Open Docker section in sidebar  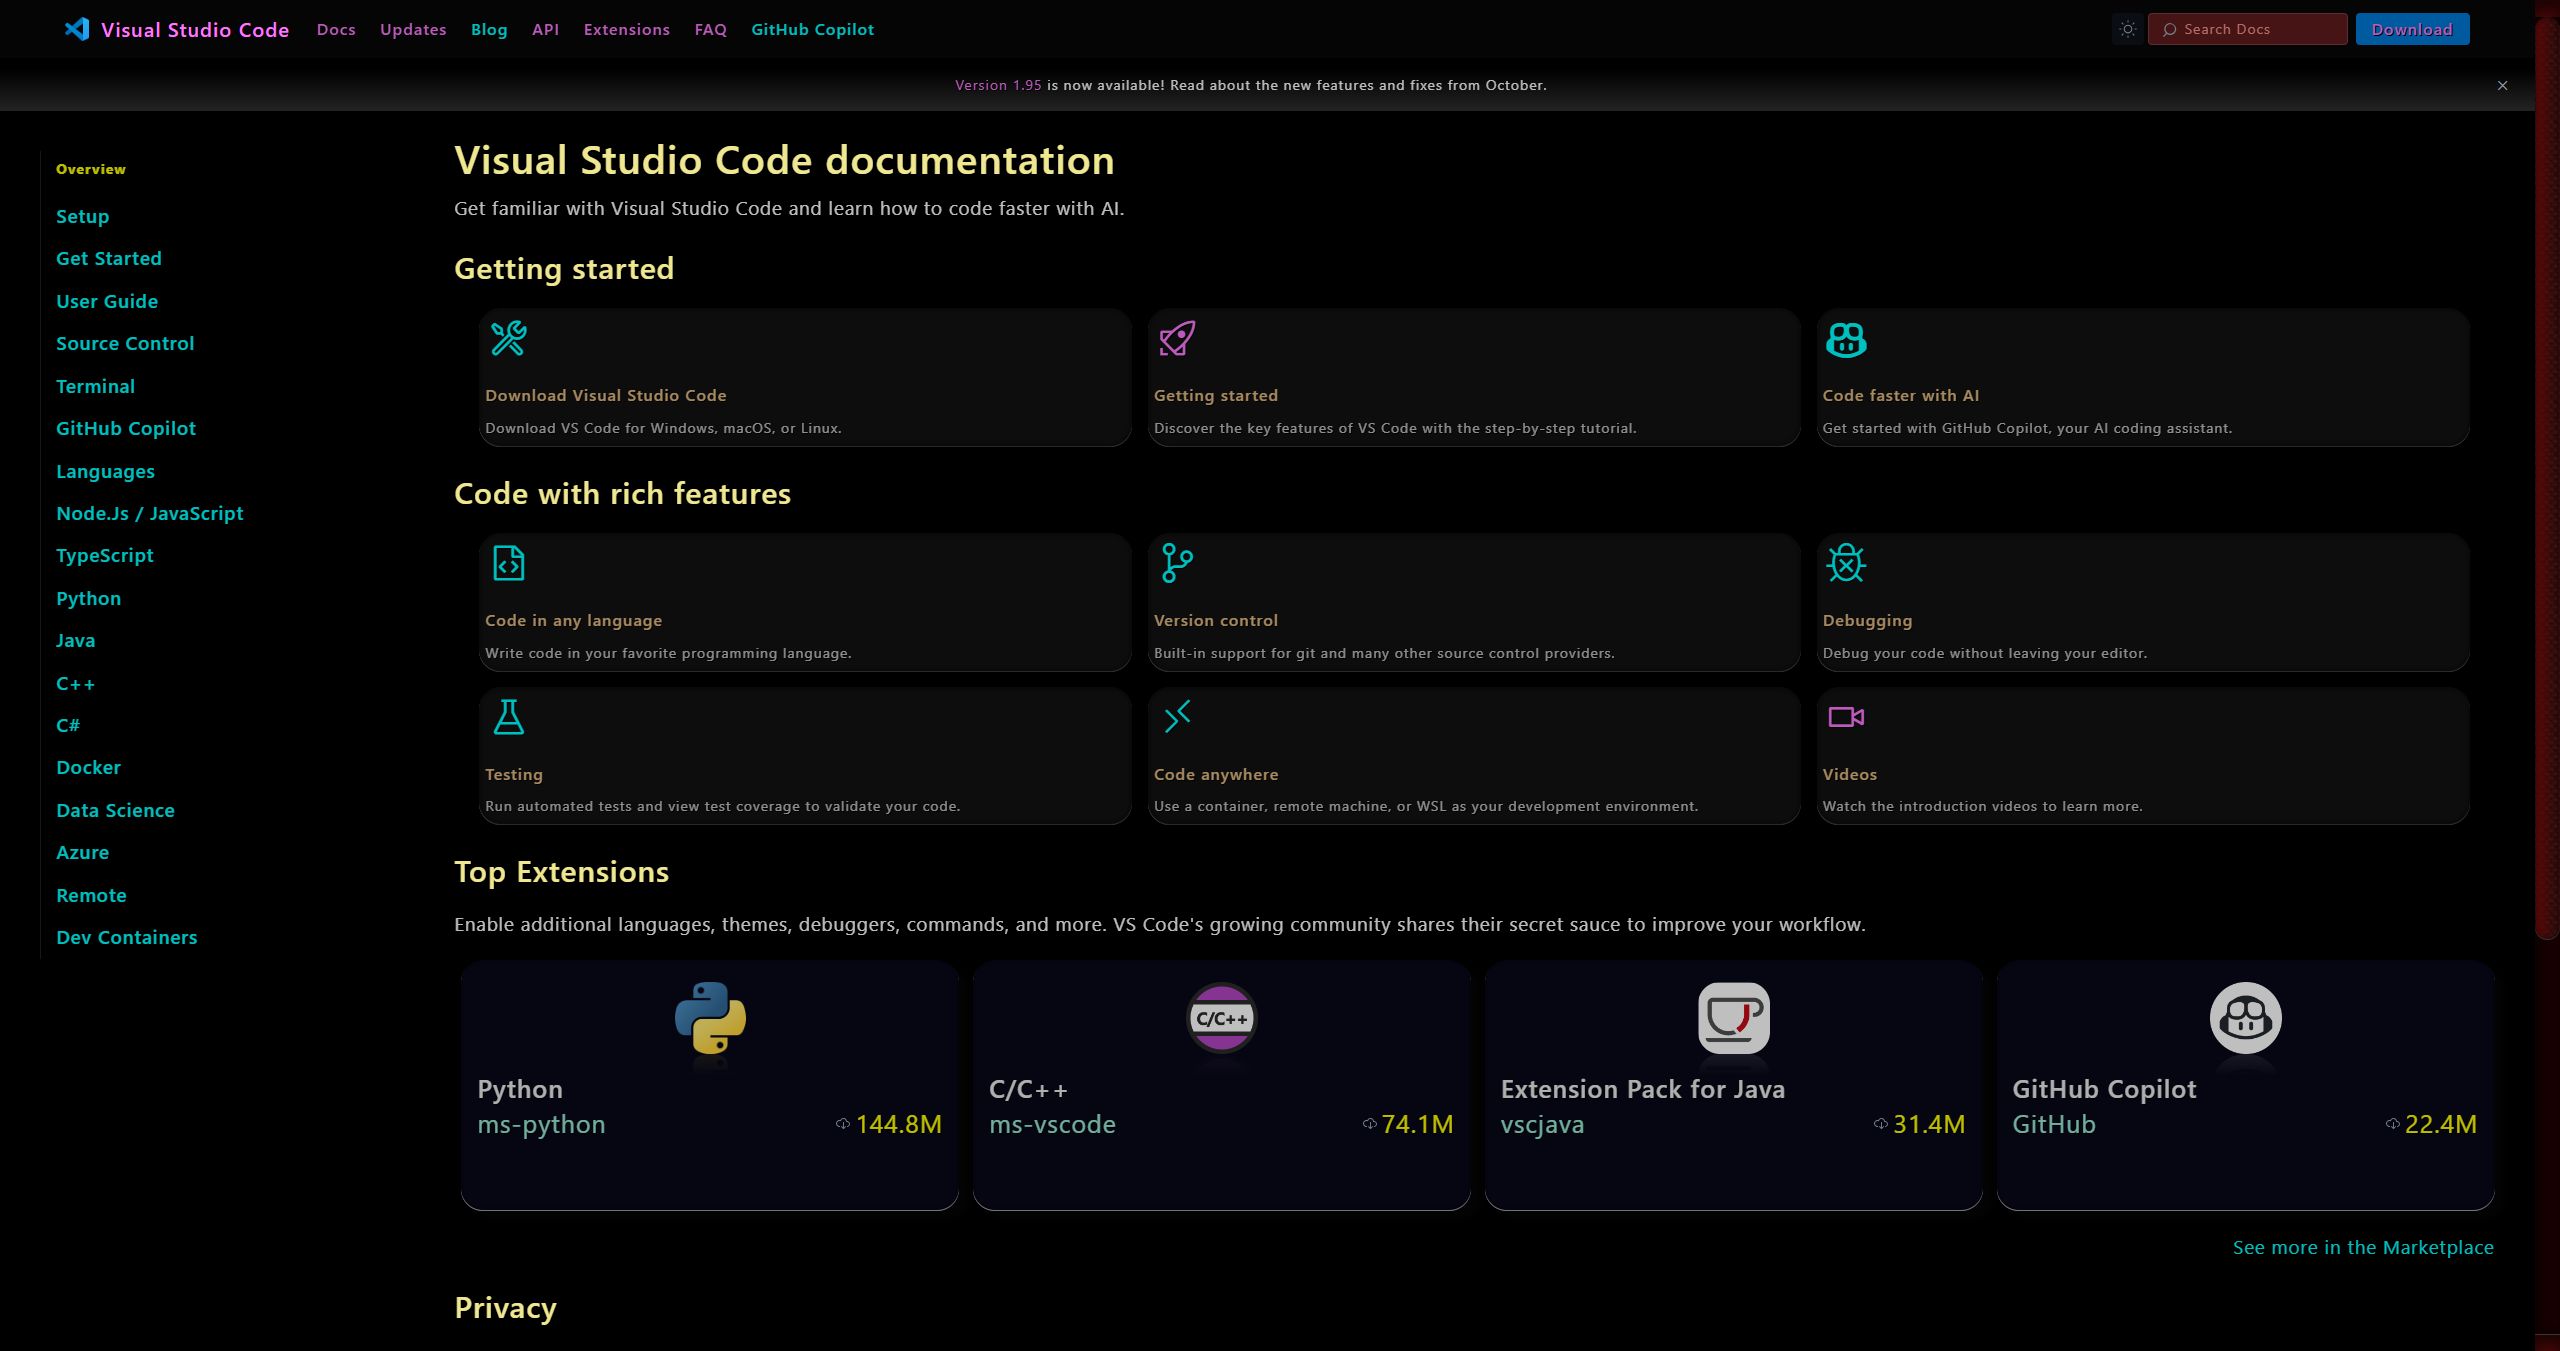(x=88, y=768)
